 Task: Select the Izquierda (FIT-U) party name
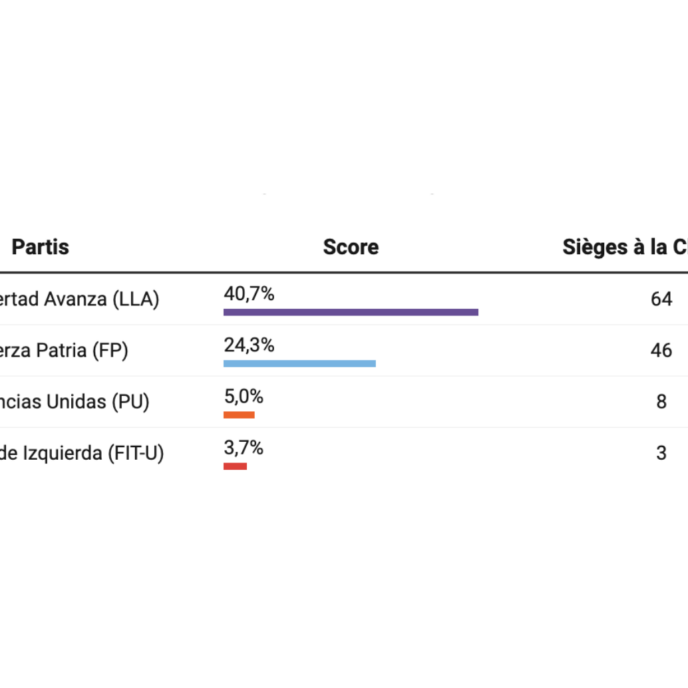tap(82, 453)
